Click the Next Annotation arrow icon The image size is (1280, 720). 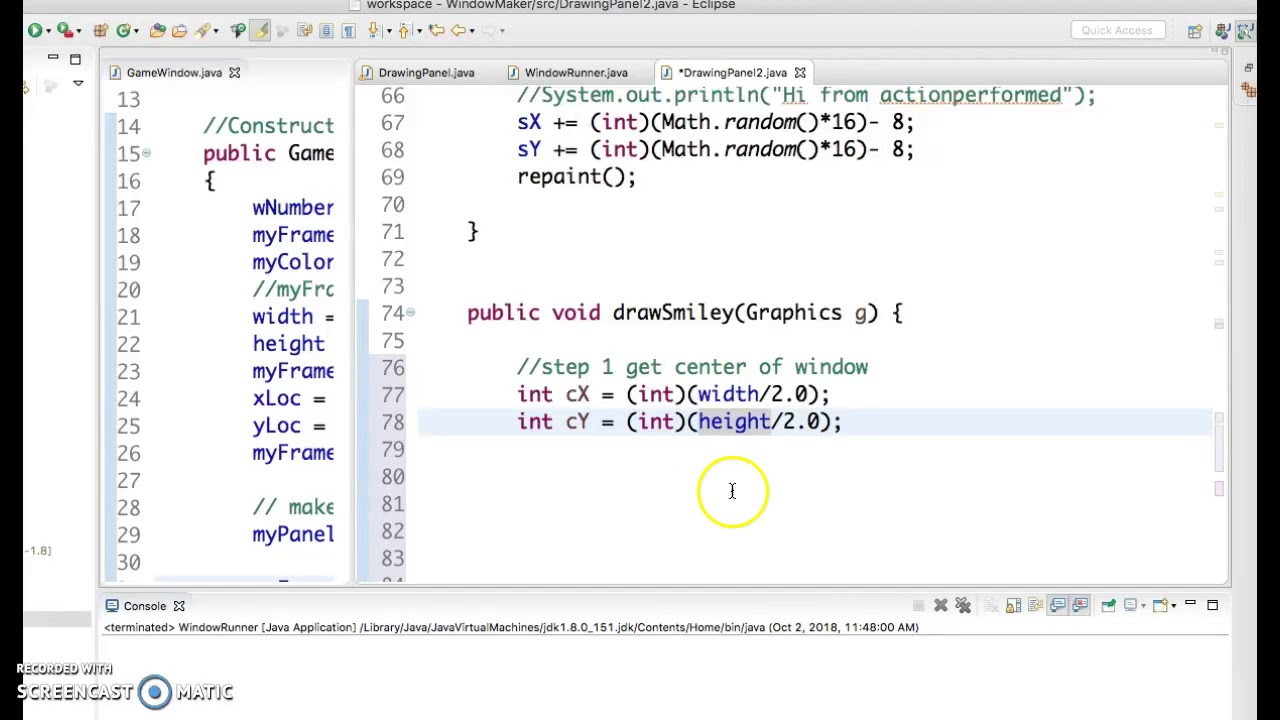click(373, 30)
